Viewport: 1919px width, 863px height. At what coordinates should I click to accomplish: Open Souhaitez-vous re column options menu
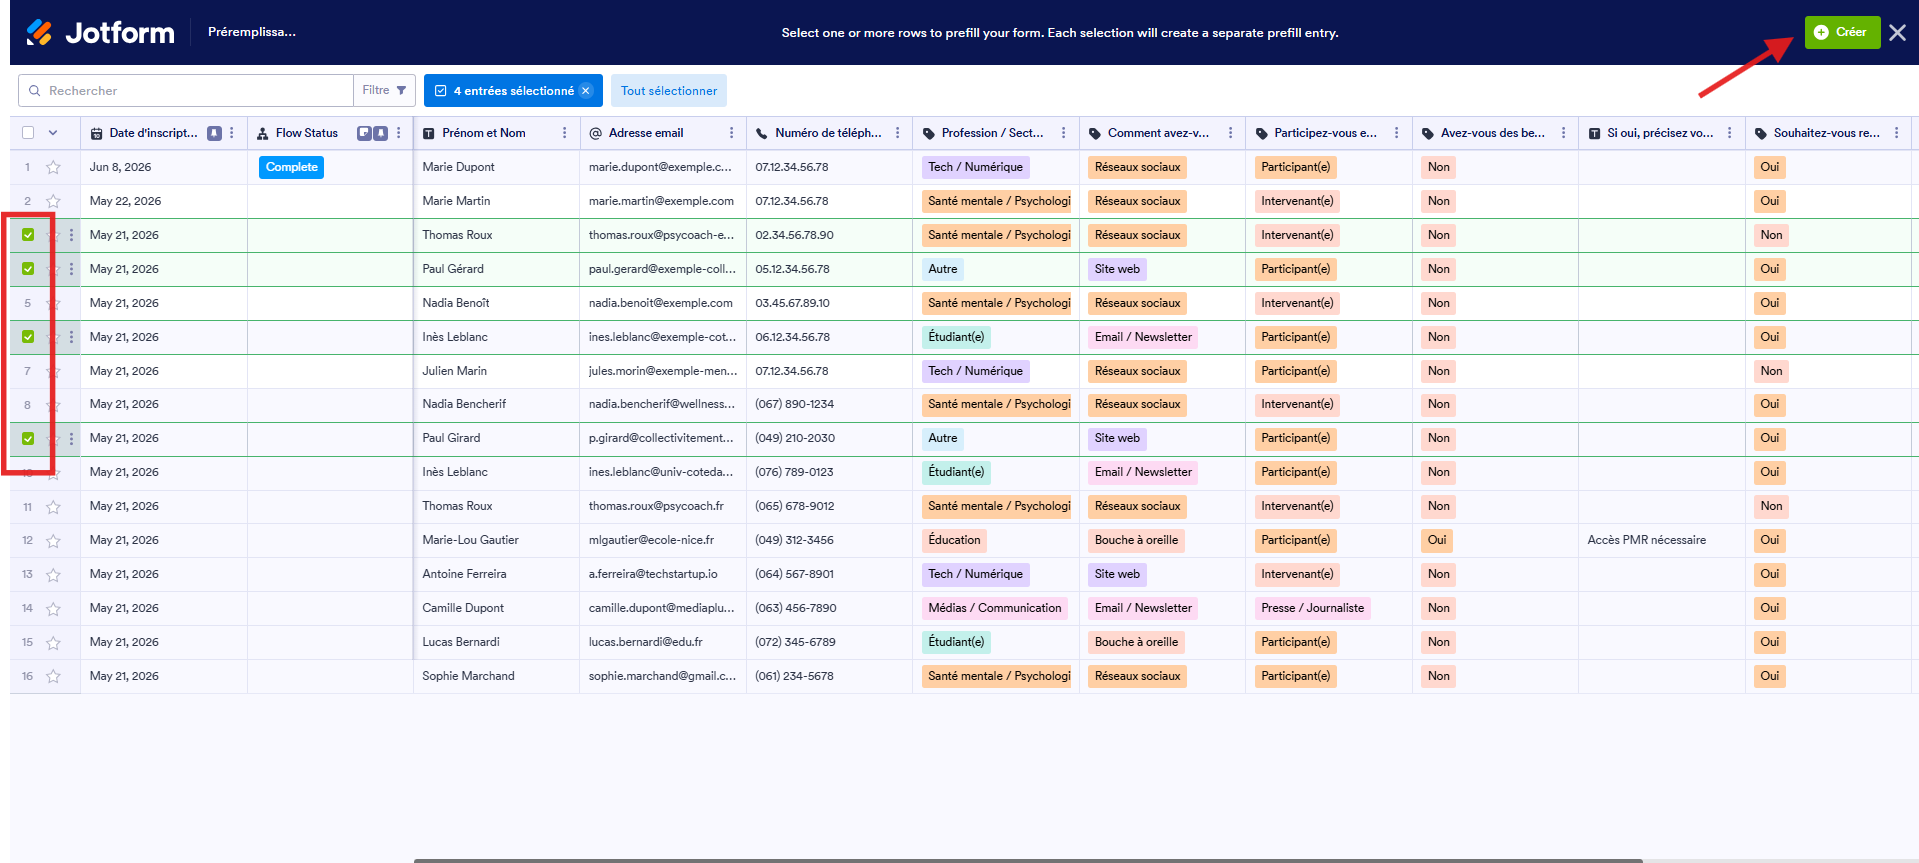coord(1896,133)
